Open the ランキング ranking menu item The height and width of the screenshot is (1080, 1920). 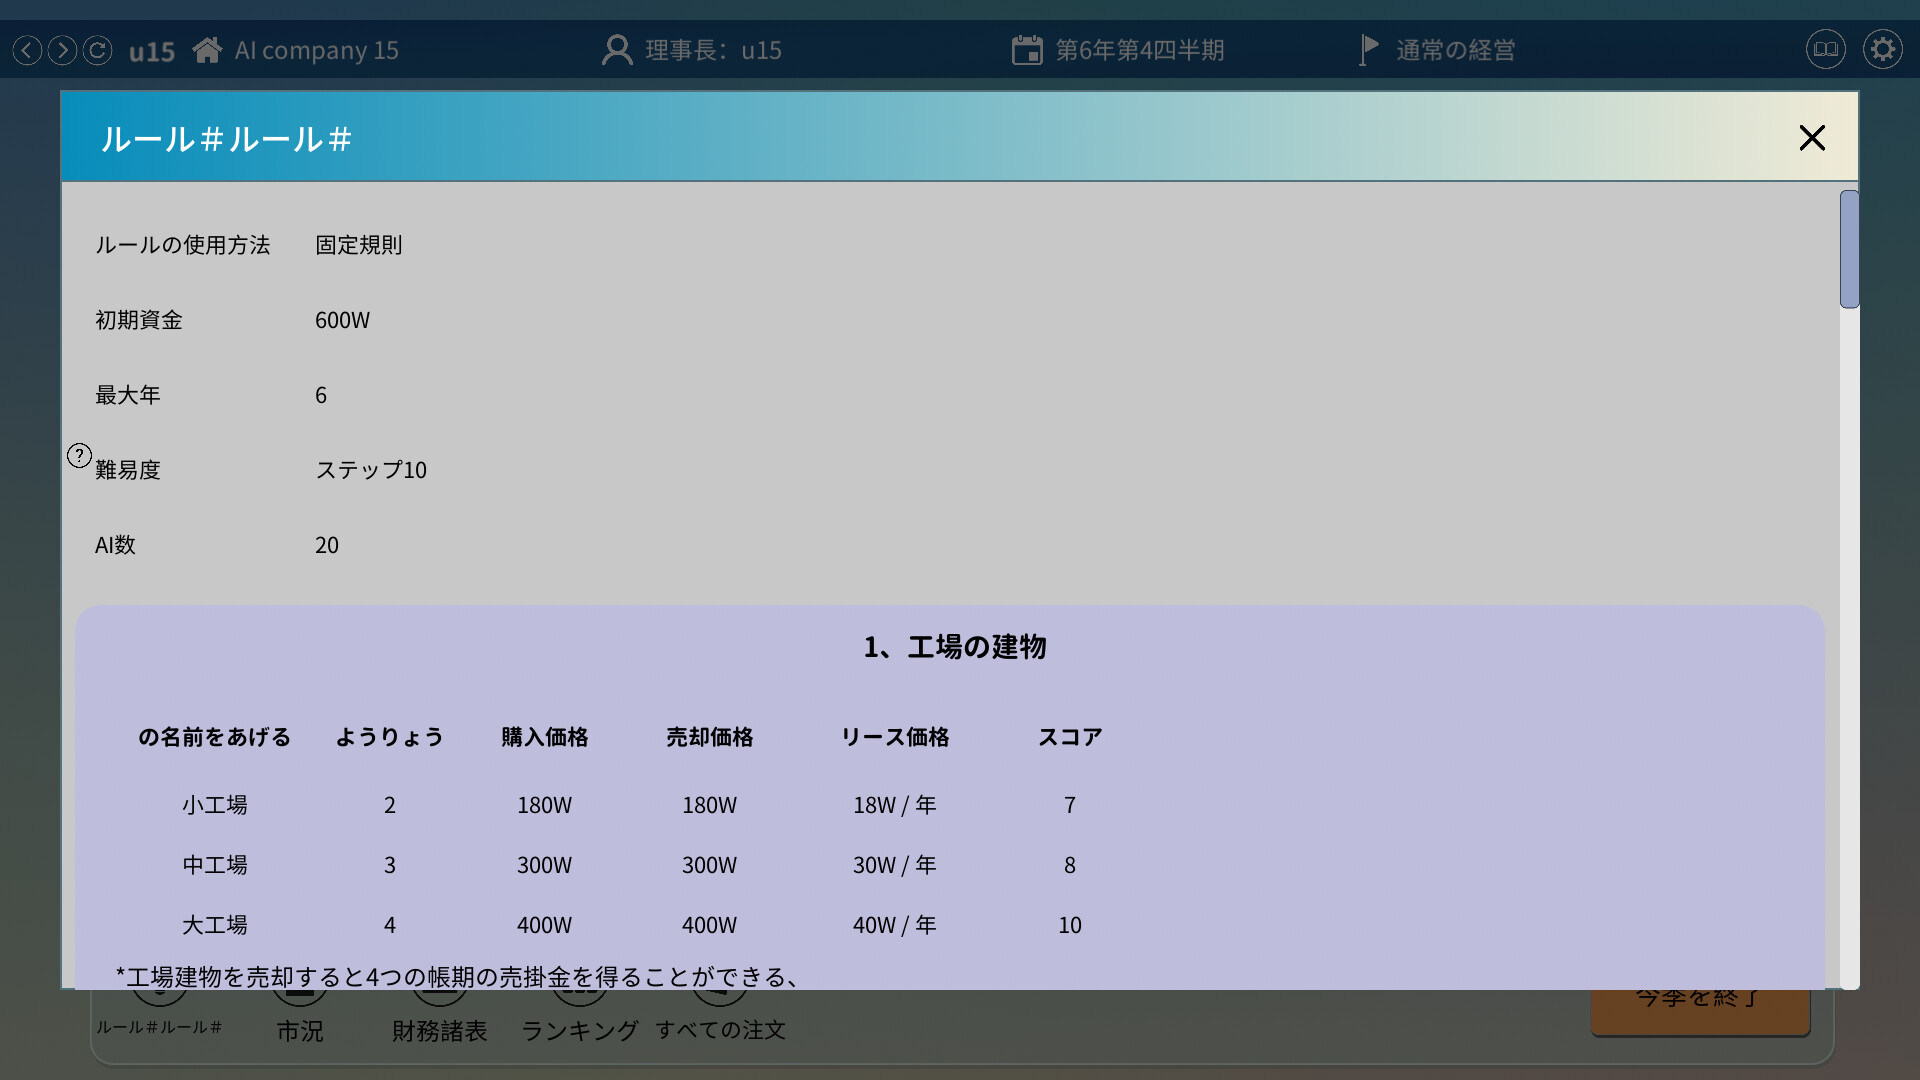[x=580, y=1030]
